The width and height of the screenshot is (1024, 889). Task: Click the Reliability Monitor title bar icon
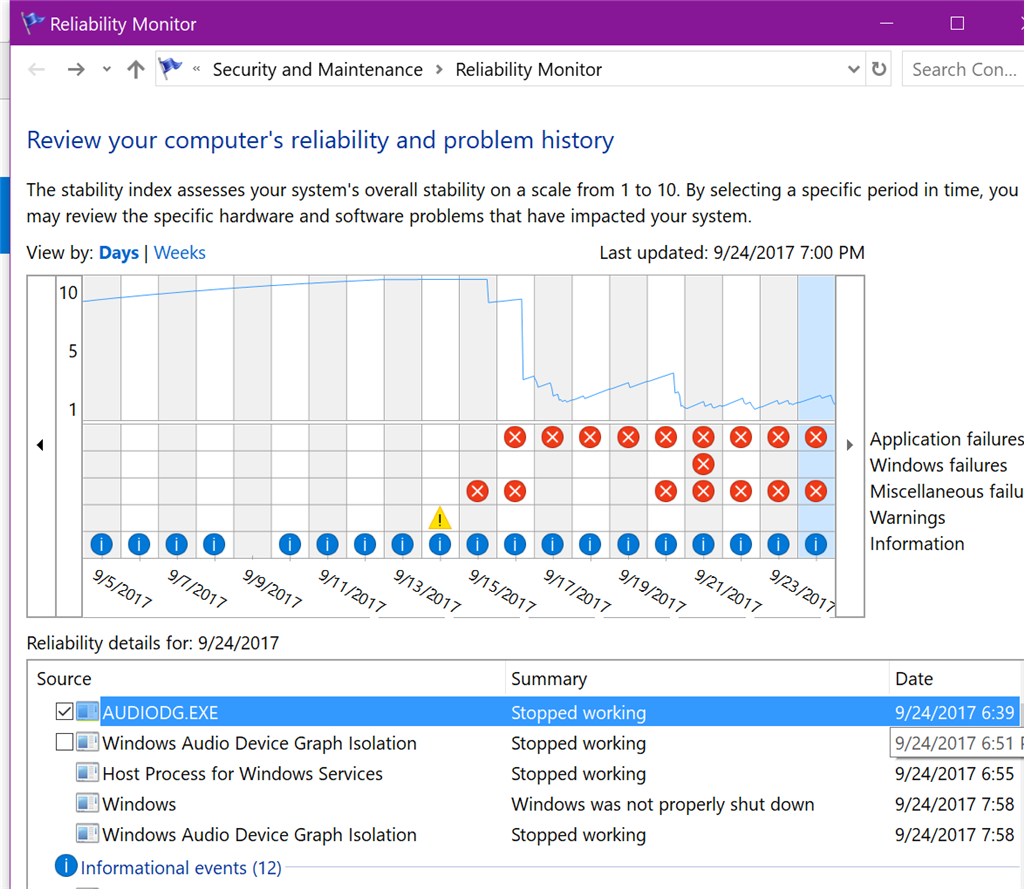pos(32,23)
